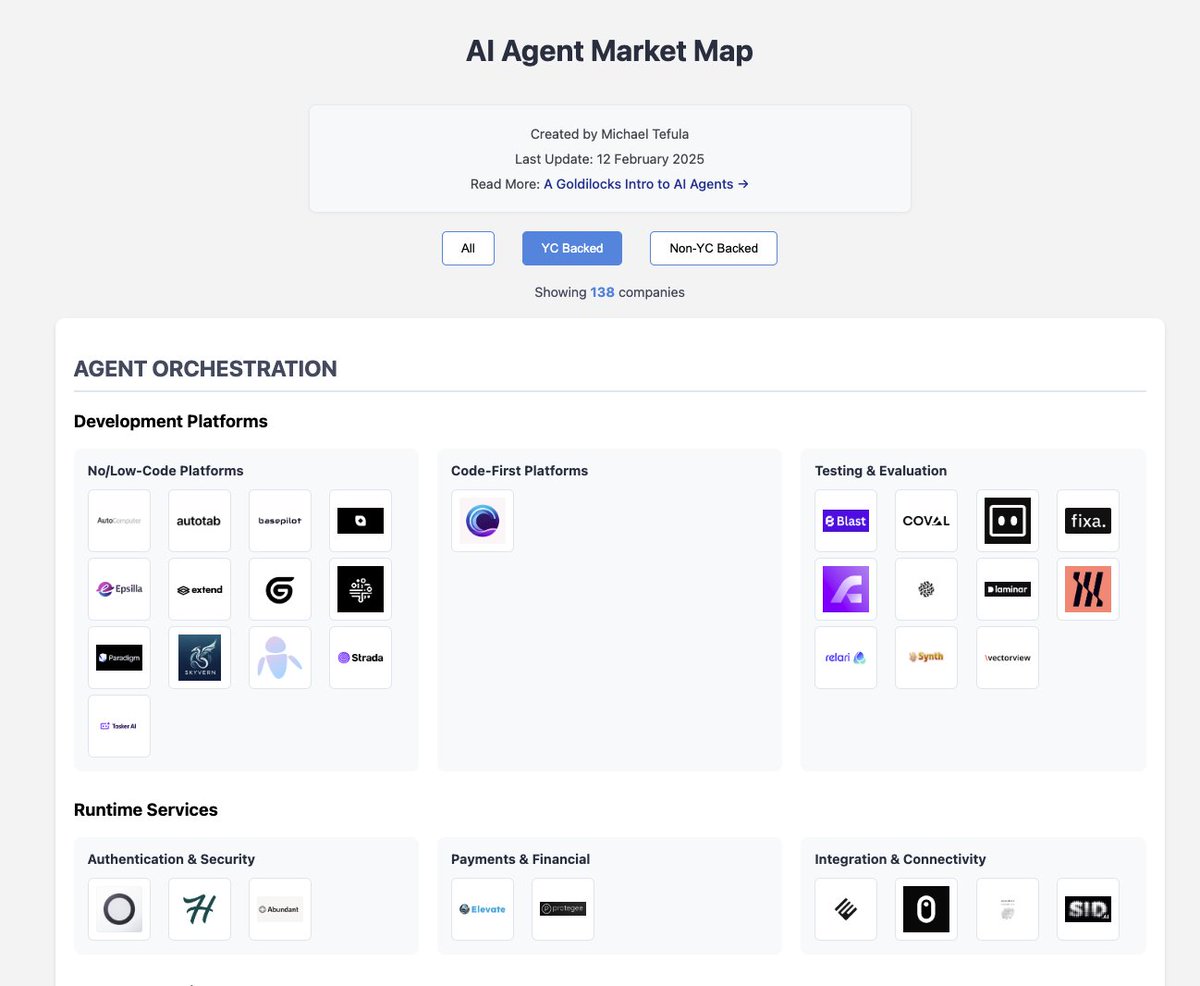Open the Elevate icon under Payments & Financial

[x=482, y=909]
